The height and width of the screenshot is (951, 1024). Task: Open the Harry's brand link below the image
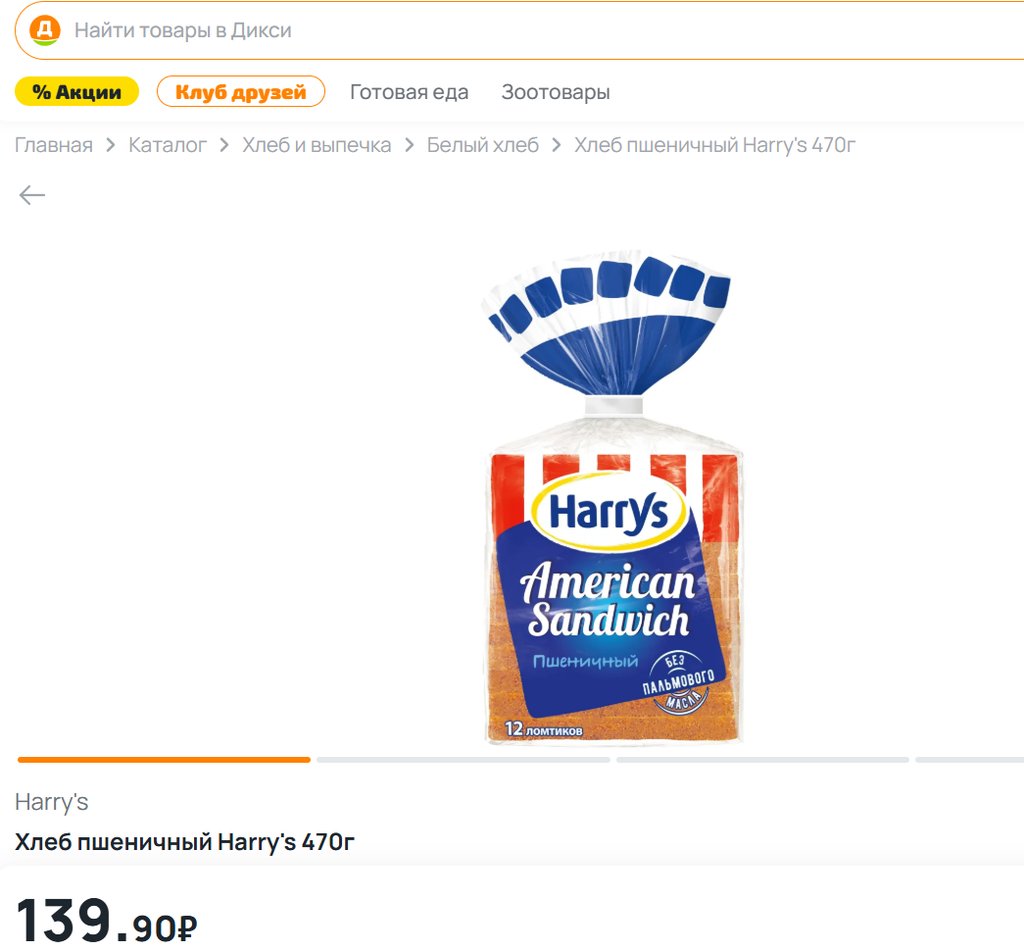coord(52,802)
